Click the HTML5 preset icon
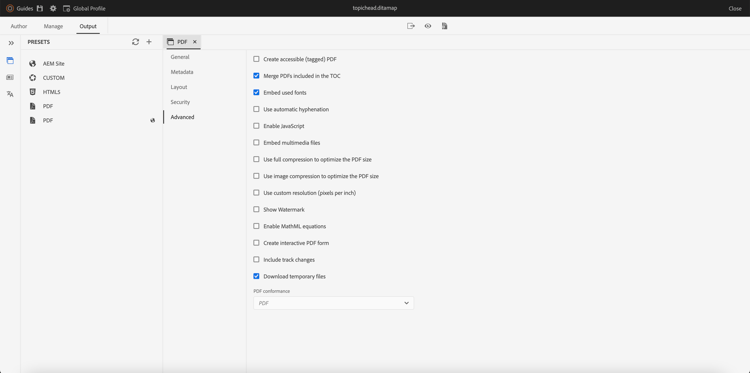The width and height of the screenshot is (750, 373). (x=33, y=92)
